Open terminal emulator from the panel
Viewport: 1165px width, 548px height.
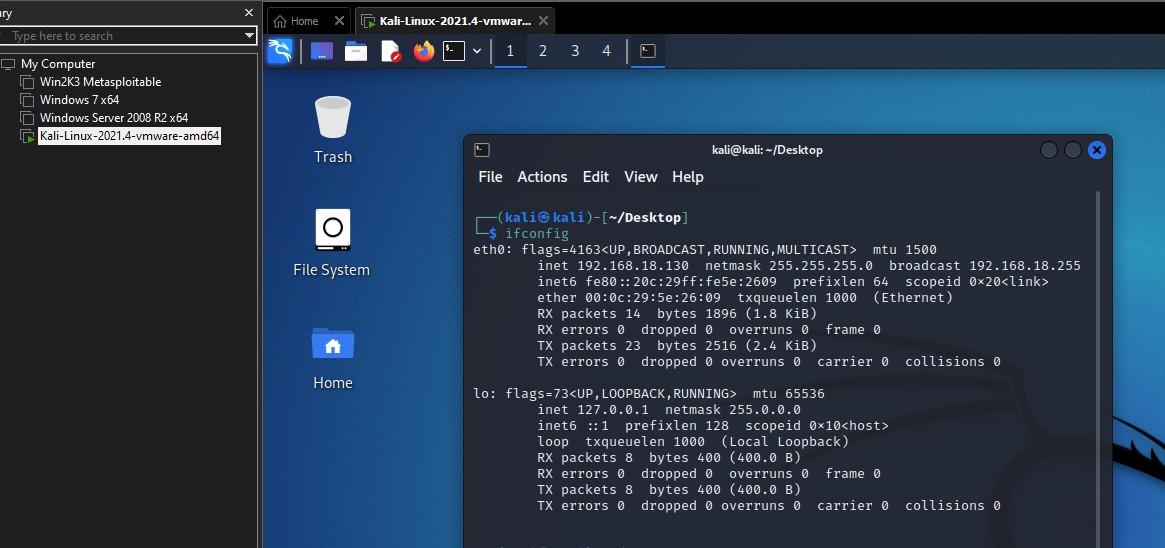coord(454,50)
